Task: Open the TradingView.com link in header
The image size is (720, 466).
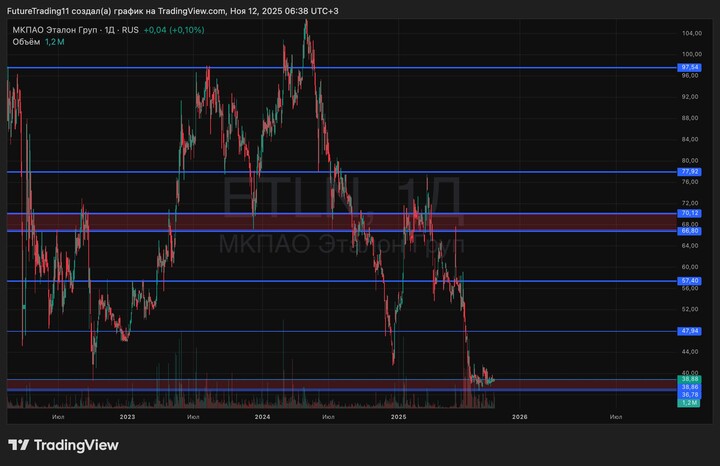Action: (190, 11)
